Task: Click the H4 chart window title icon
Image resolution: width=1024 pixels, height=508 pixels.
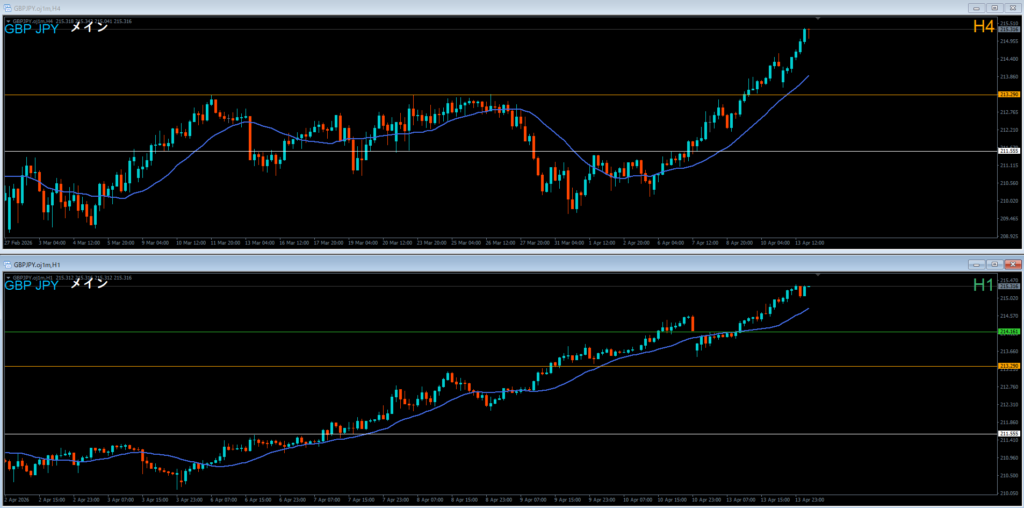Action: tap(7, 8)
